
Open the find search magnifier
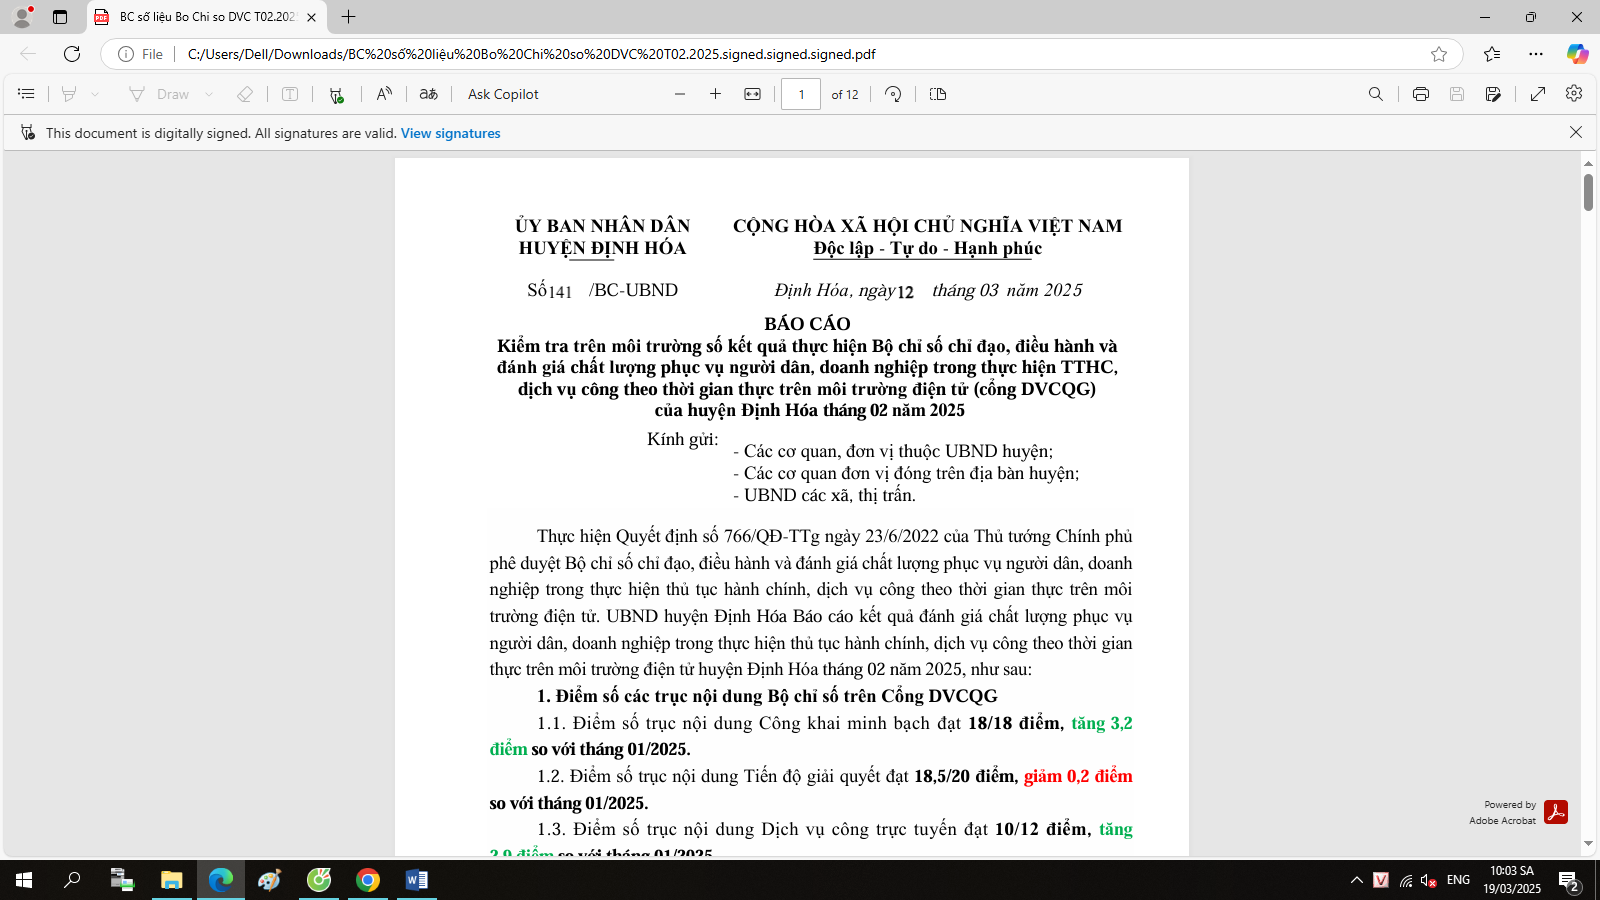(1376, 94)
